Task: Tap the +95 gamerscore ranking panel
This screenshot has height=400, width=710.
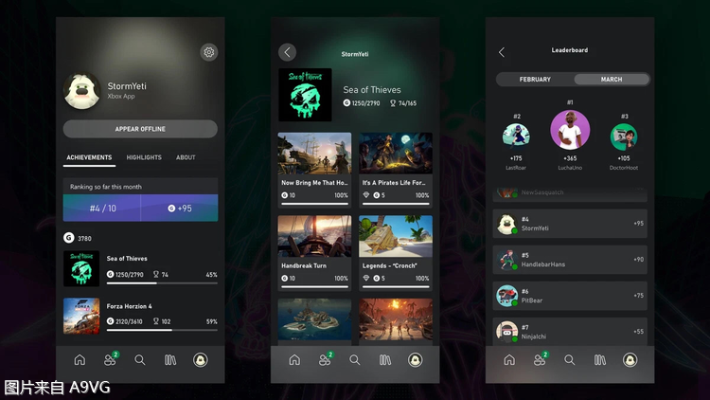Action: (179, 208)
